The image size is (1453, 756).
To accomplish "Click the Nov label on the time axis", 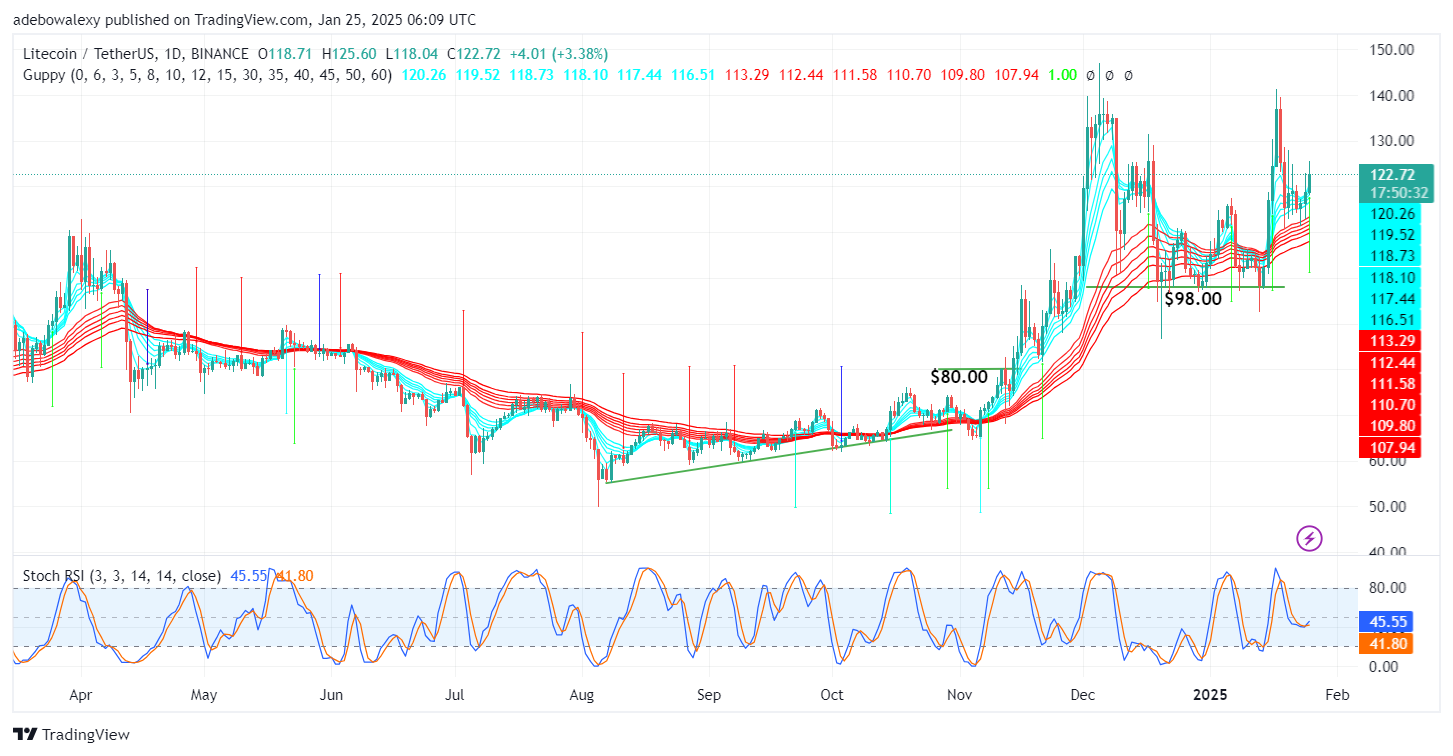I will (x=960, y=694).
